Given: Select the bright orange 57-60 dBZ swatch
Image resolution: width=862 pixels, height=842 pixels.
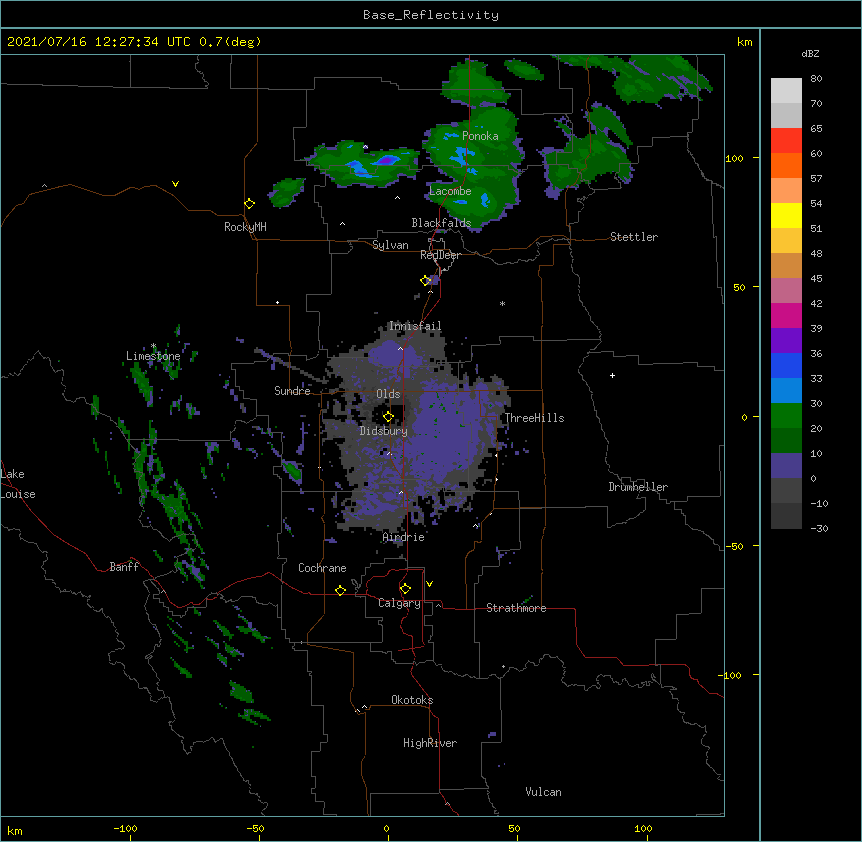Looking at the screenshot, I should 786,165.
